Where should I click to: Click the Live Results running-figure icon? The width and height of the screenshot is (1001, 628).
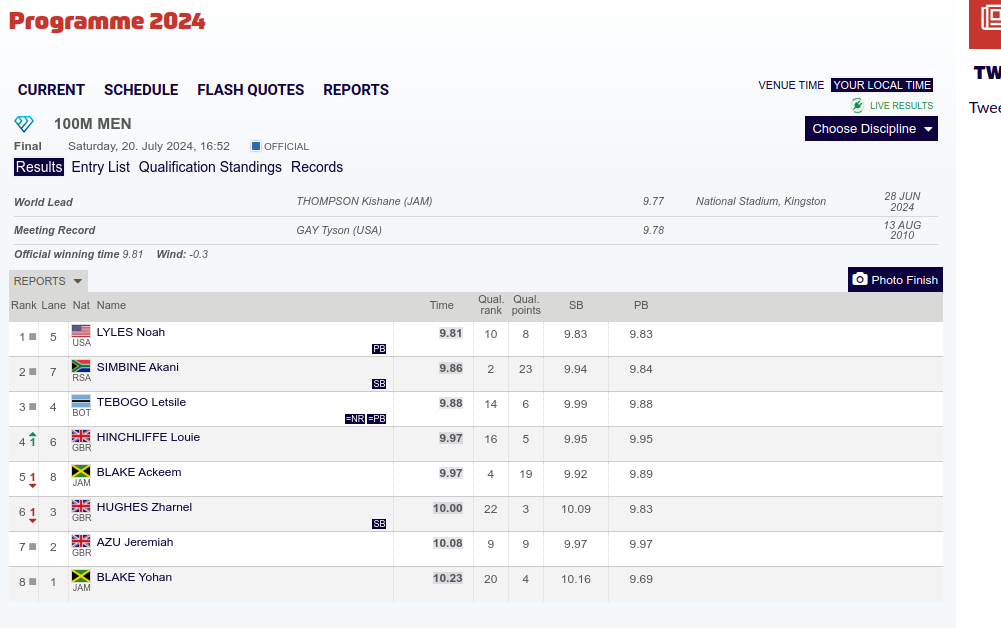coord(857,105)
